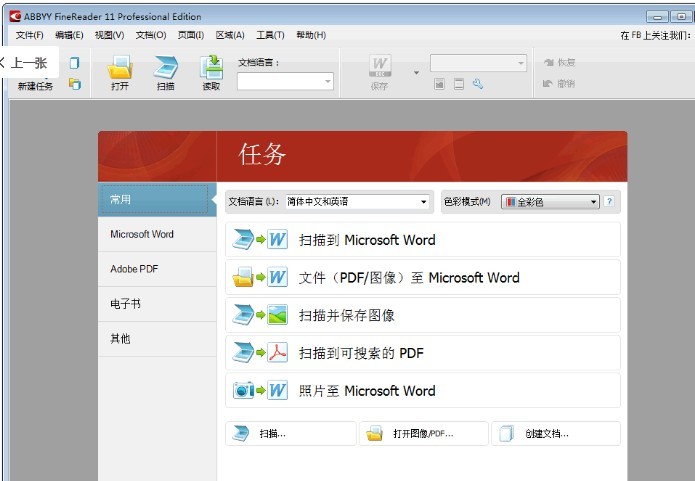Open the color mode full color dropdown
The width and height of the screenshot is (695, 481).
(550, 202)
